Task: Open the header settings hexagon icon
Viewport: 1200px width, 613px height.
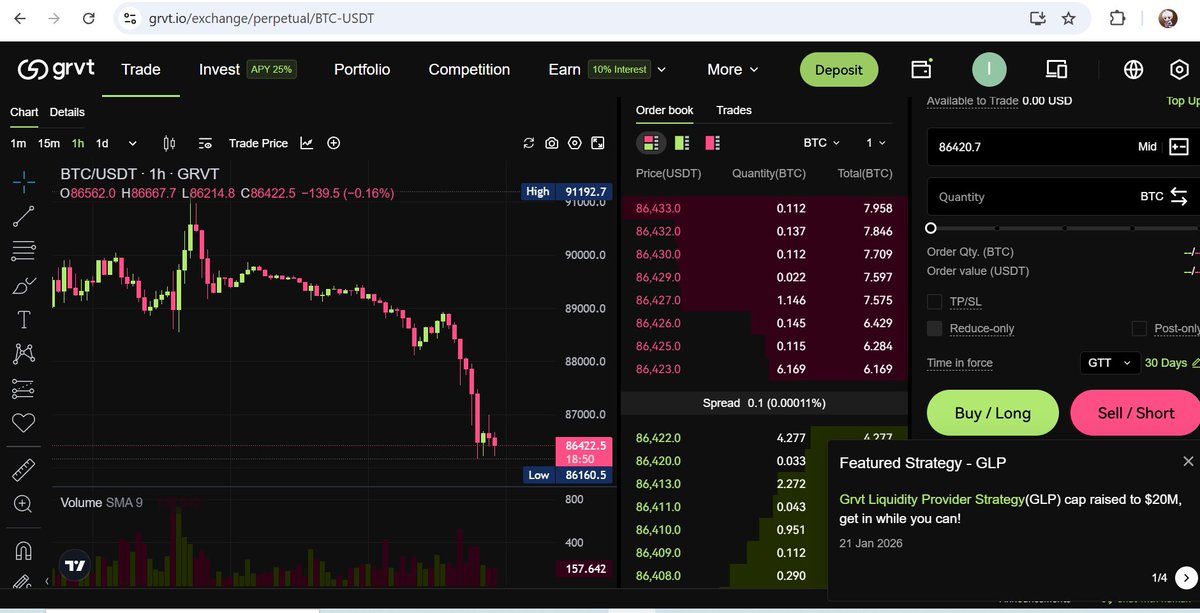Action: (1179, 69)
